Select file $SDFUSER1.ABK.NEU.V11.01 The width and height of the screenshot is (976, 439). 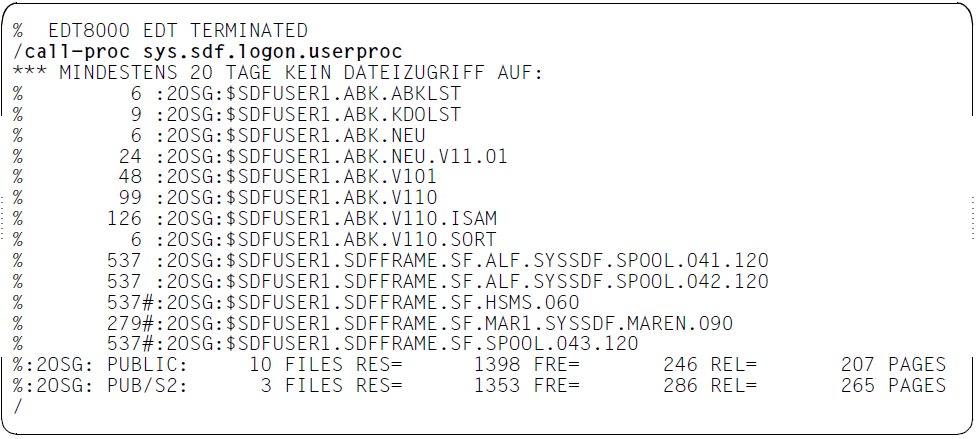tap(260, 156)
